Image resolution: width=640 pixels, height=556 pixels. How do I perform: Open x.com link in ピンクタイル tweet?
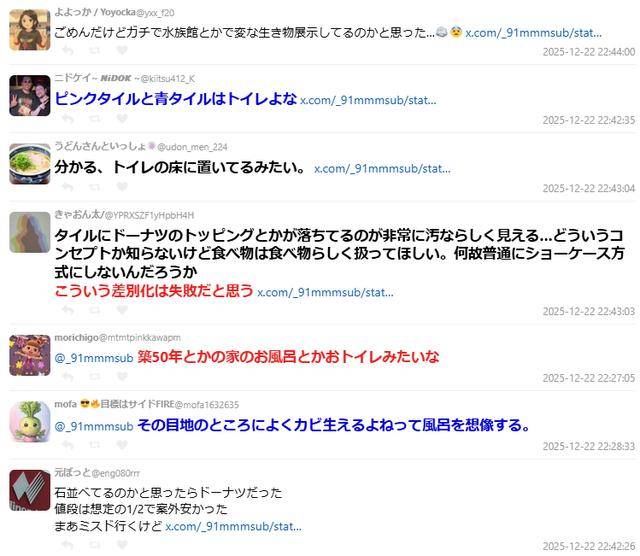pos(368,100)
